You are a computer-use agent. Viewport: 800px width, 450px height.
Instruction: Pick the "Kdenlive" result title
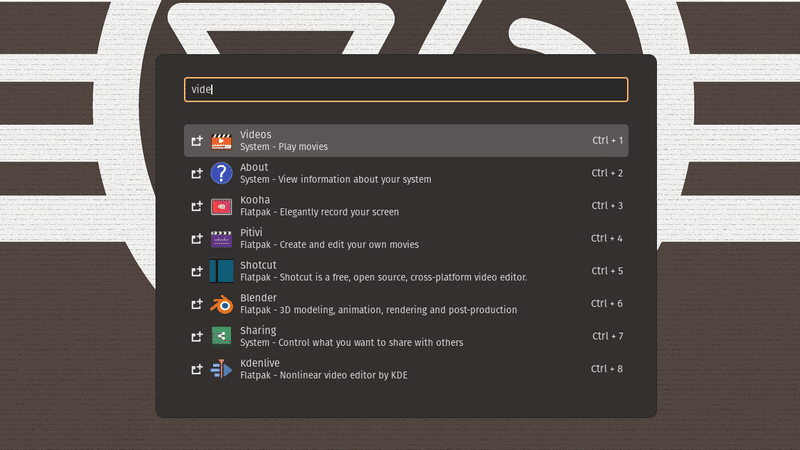[x=260, y=363]
